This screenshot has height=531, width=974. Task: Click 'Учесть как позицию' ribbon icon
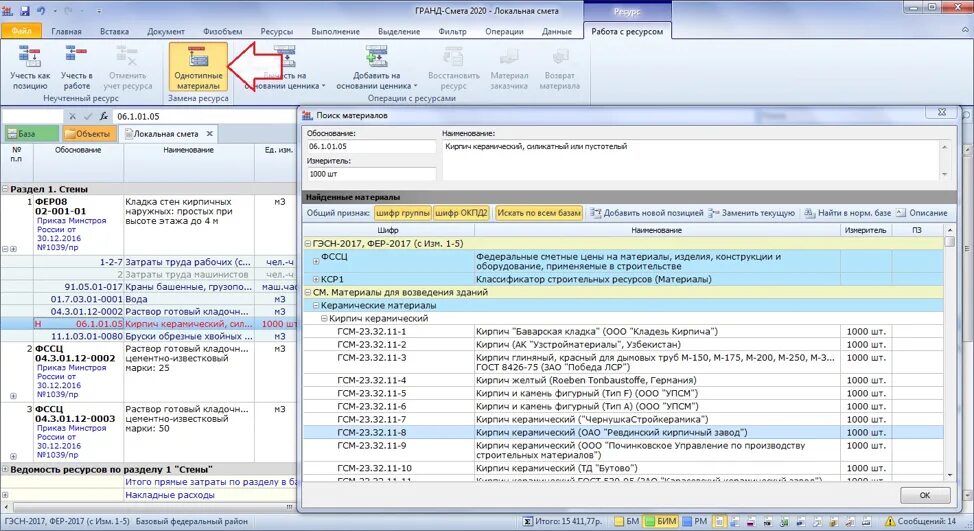[x=30, y=57]
